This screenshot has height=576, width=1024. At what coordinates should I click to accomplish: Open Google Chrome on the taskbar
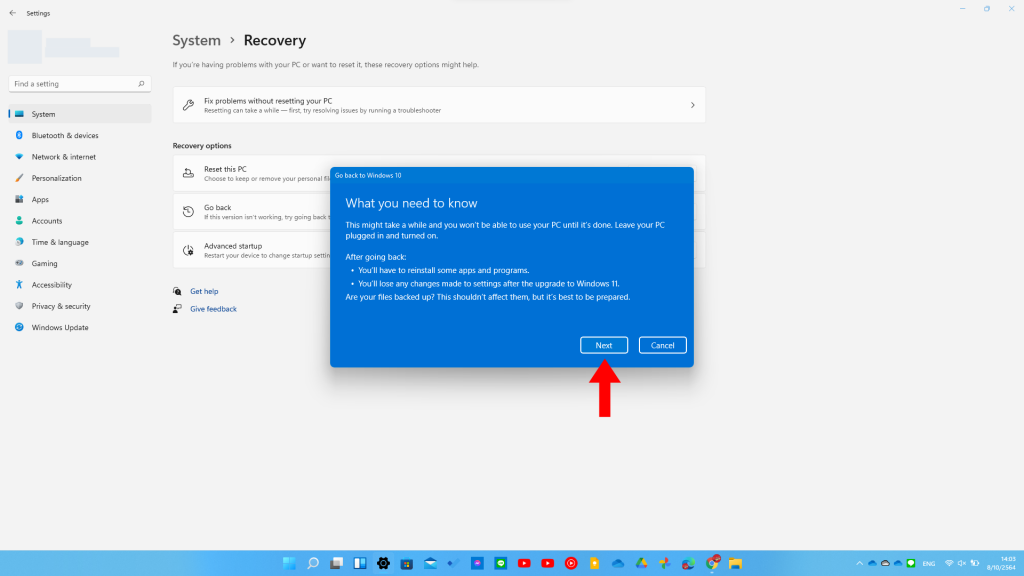click(x=712, y=563)
